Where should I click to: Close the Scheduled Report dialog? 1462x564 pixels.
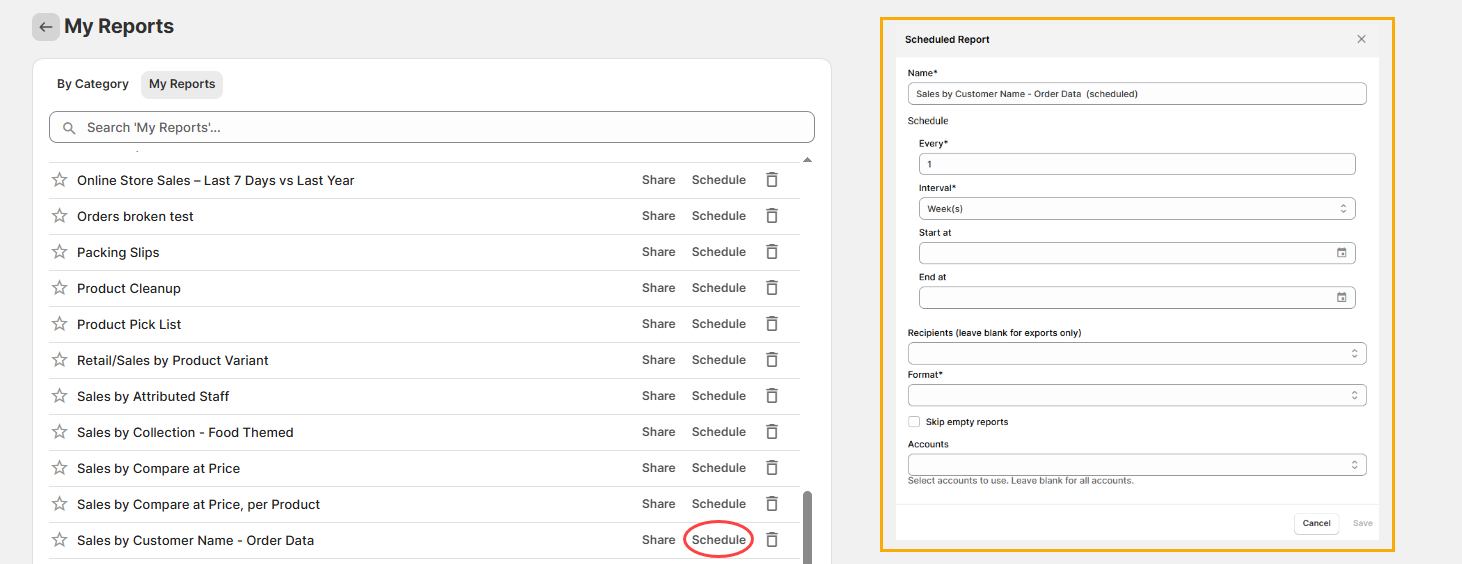(1361, 39)
